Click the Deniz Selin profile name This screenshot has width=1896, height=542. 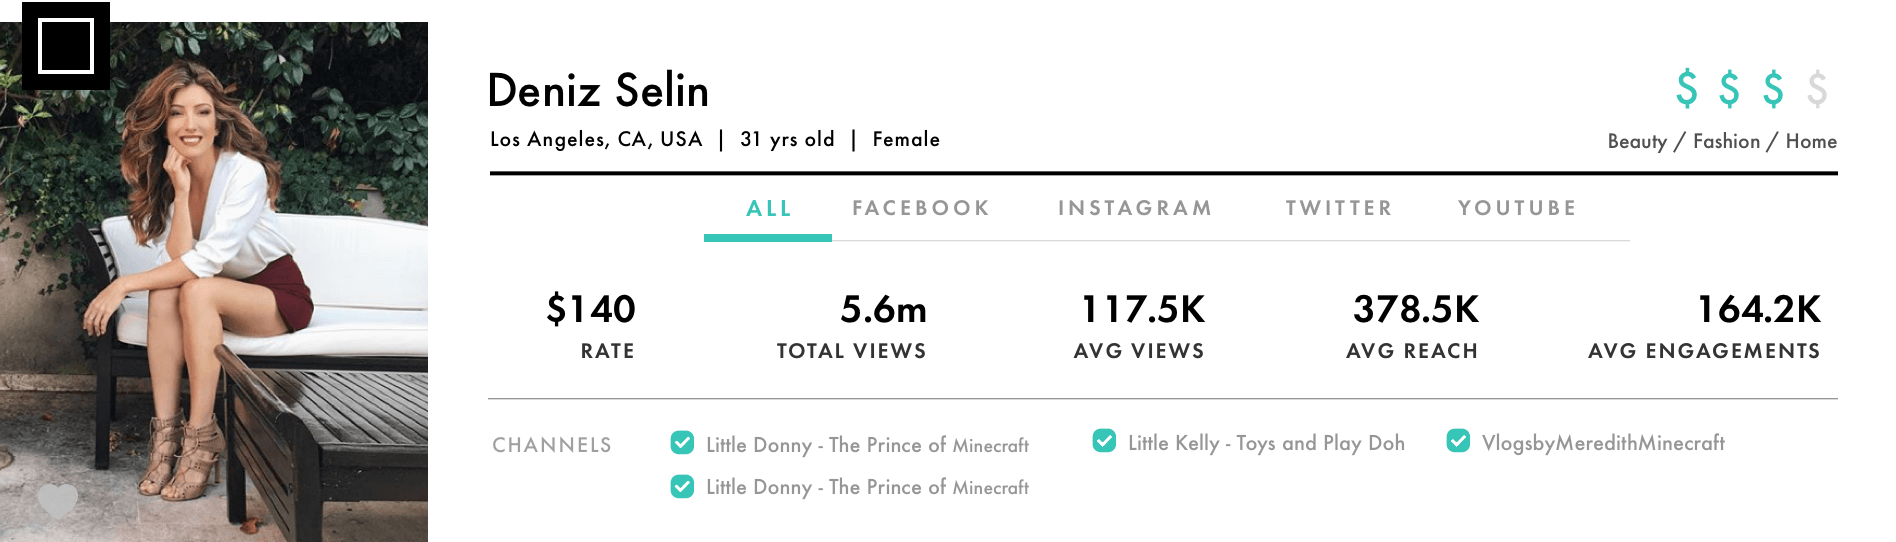[598, 91]
